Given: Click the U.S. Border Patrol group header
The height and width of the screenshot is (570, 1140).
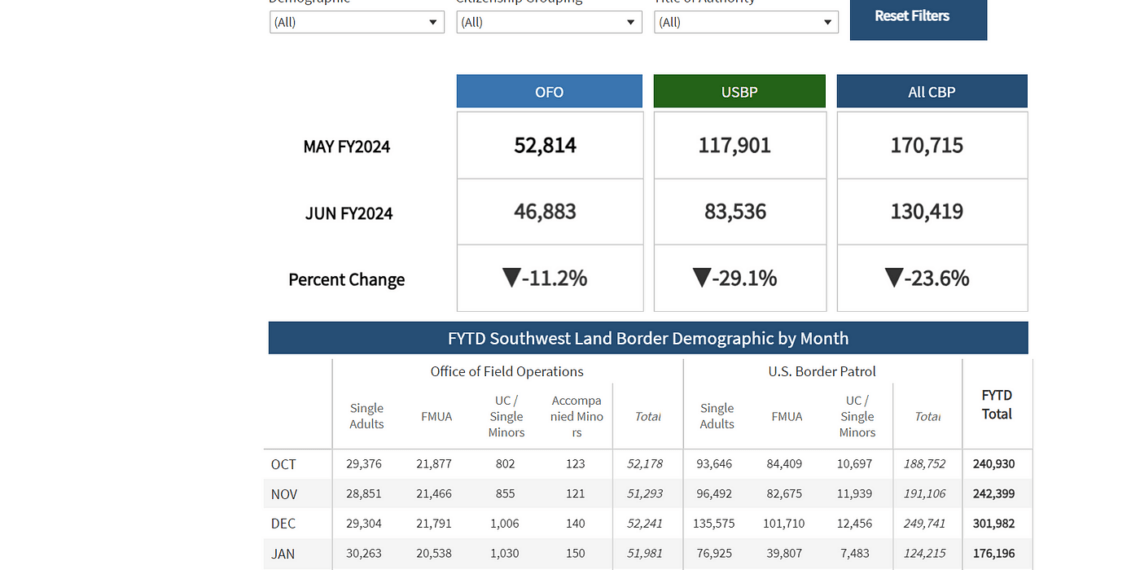Looking at the screenshot, I should point(822,371).
